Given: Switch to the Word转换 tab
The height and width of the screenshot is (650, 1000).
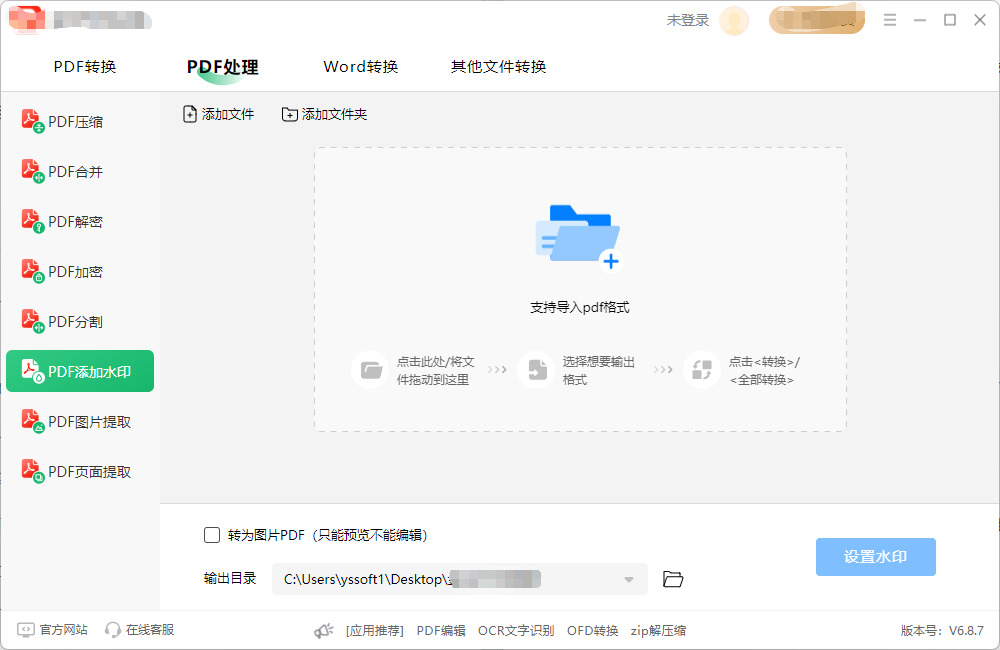Looking at the screenshot, I should pos(361,67).
